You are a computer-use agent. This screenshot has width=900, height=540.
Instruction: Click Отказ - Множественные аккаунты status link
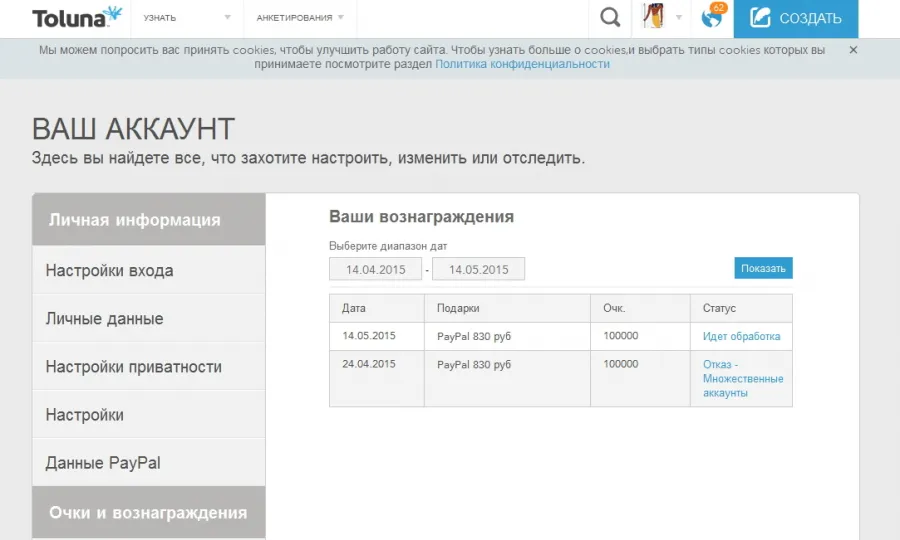click(x=743, y=379)
